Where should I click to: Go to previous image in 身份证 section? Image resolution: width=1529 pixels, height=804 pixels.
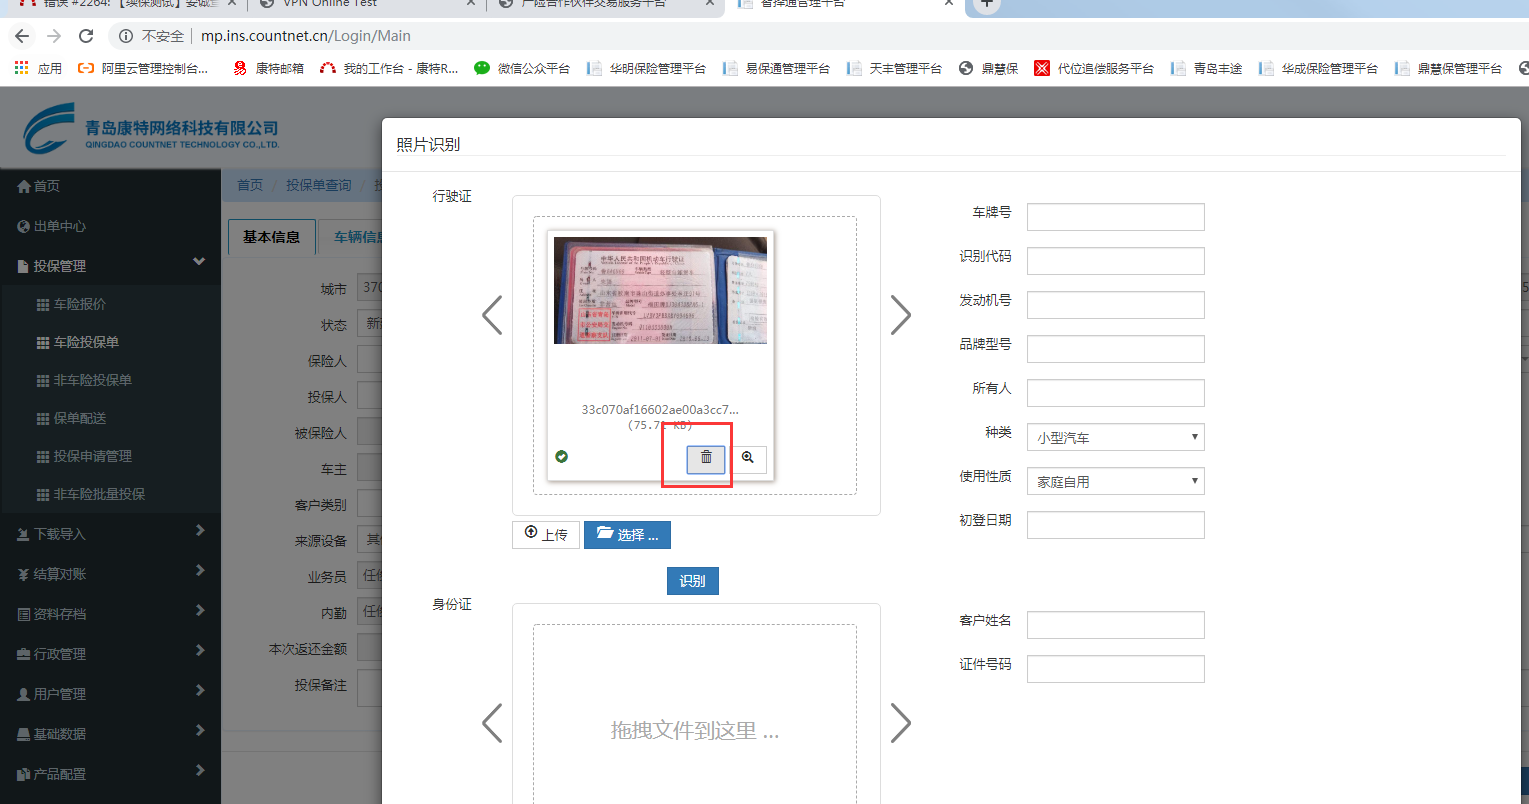[x=492, y=723]
